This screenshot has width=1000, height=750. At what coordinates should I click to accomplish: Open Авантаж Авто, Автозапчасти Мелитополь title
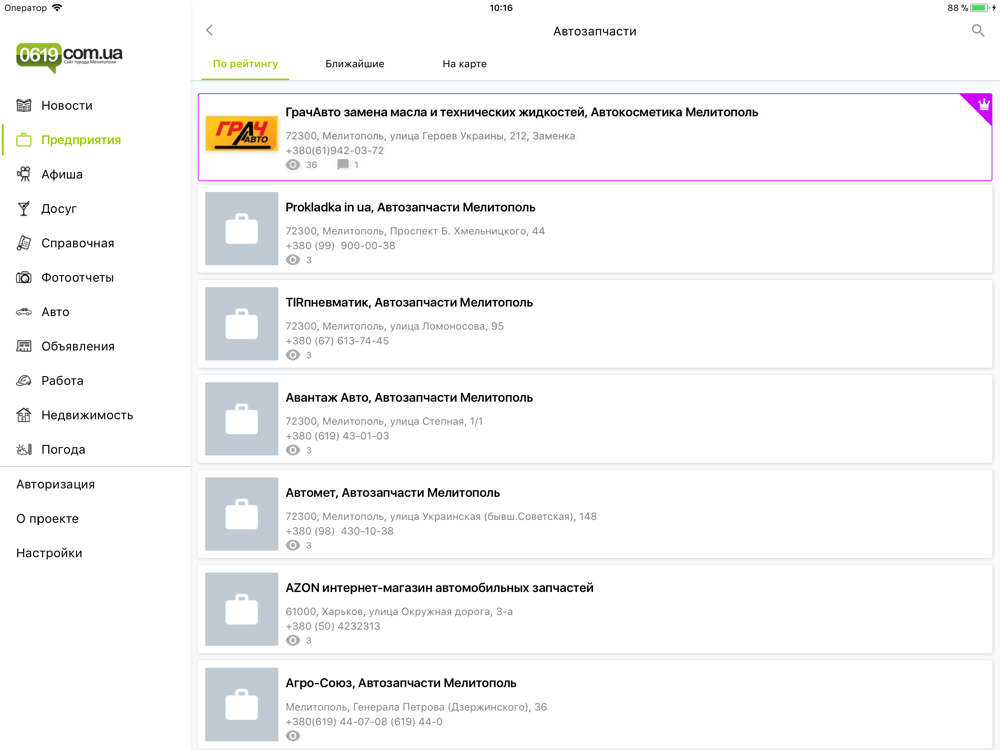[409, 397]
